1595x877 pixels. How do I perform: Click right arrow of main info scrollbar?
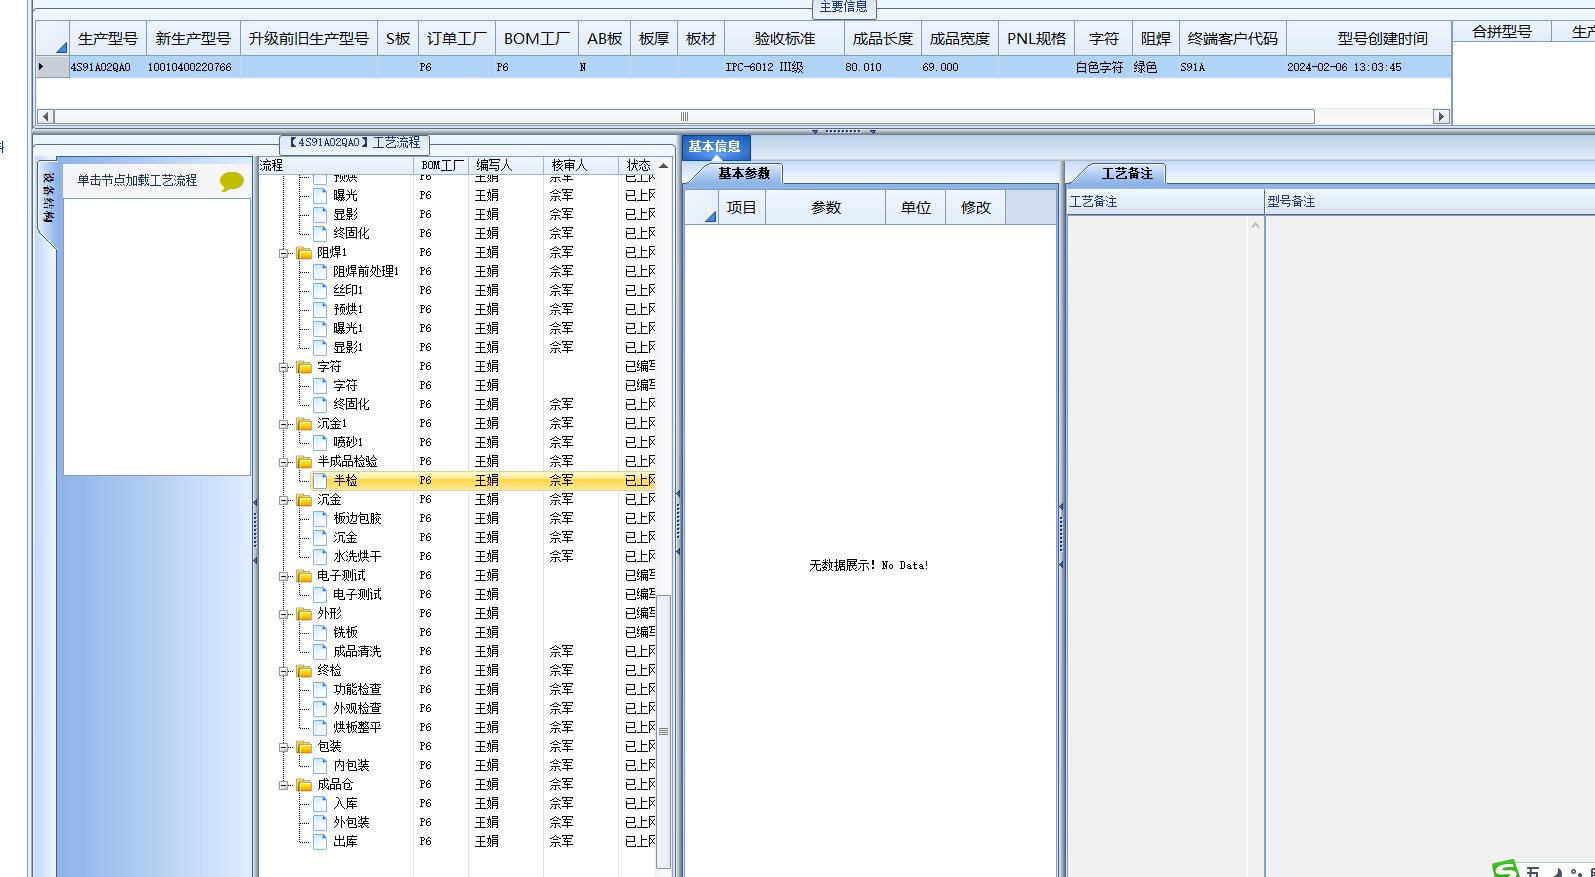(1441, 117)
